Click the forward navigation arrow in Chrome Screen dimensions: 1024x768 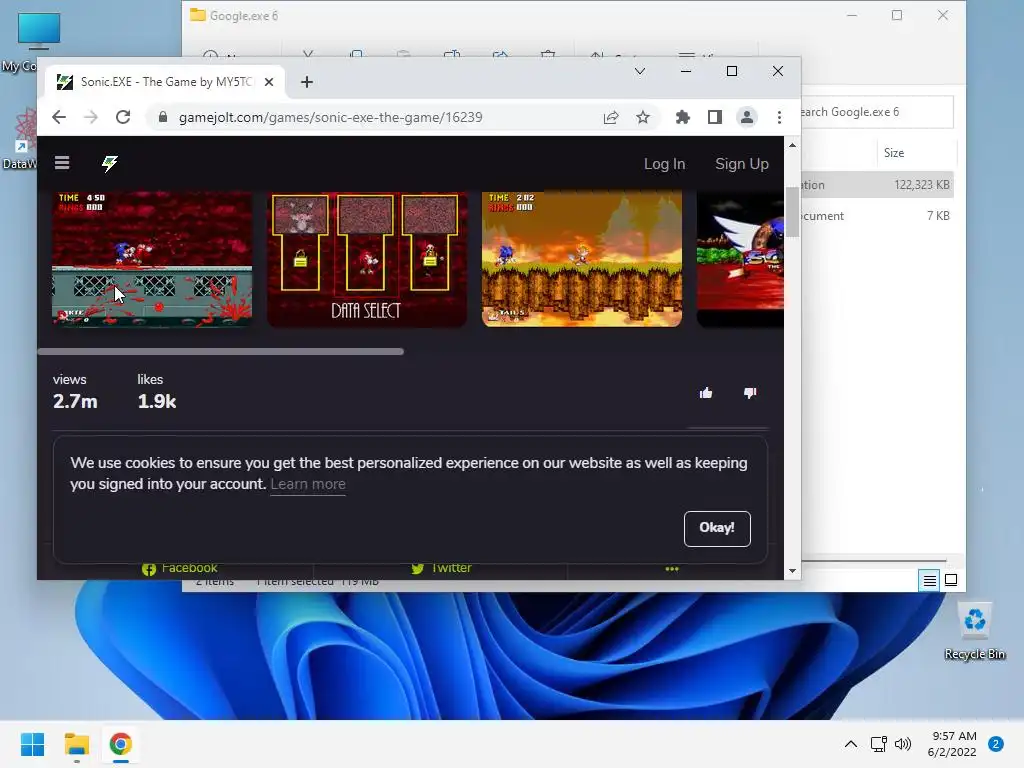coord(91,117)
